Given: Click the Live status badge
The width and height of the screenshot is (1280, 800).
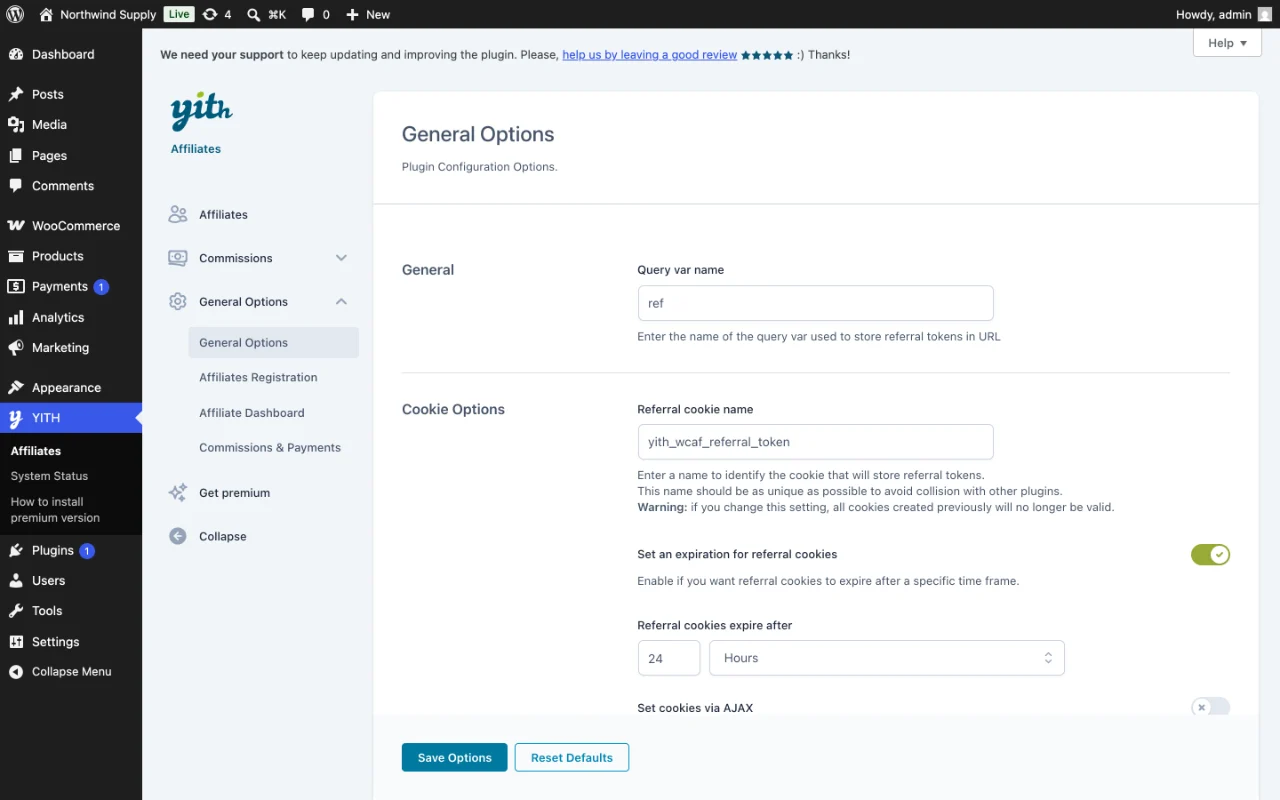Looking at the screenshot, I should [x=179, y=14].
